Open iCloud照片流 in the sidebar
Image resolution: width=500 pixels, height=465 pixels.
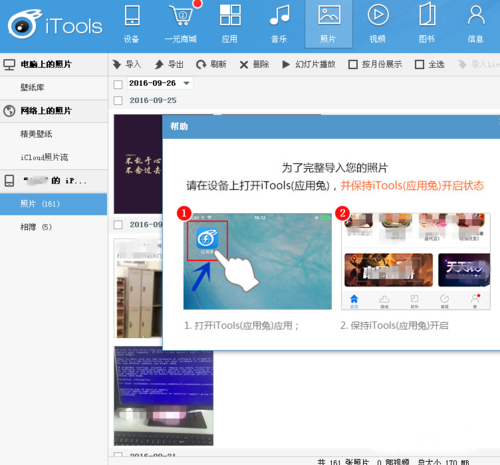(54, 157)
